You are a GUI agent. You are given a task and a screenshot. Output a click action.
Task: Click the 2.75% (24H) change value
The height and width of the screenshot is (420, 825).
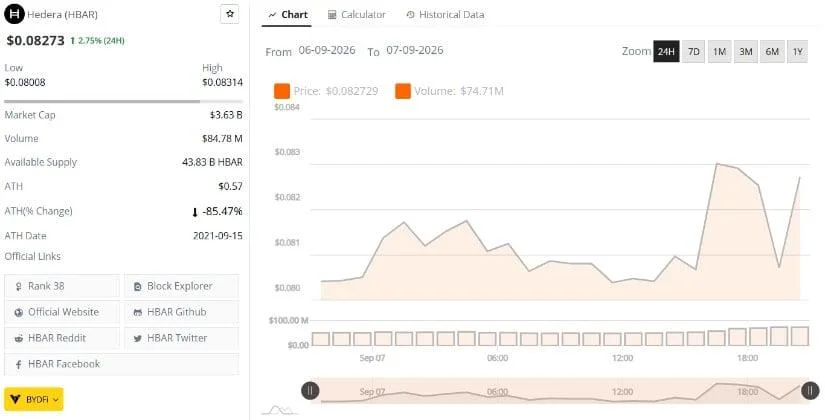point(98,41)
